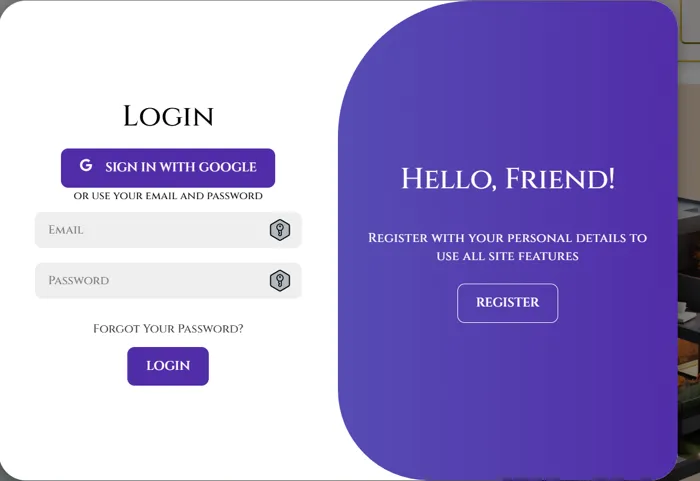Click the 'use all site features' text
The width and height of the screenshot is (700, 481).
point(508,256)
